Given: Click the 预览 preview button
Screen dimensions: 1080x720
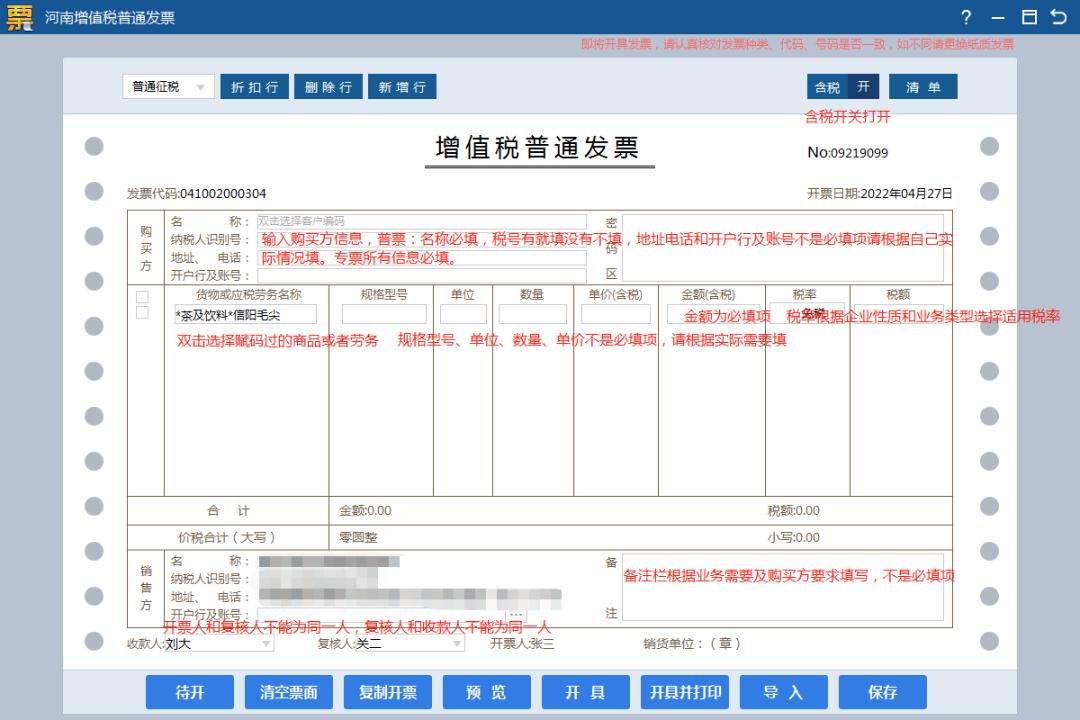Looking at the screenshot, I should click(486, 691).
